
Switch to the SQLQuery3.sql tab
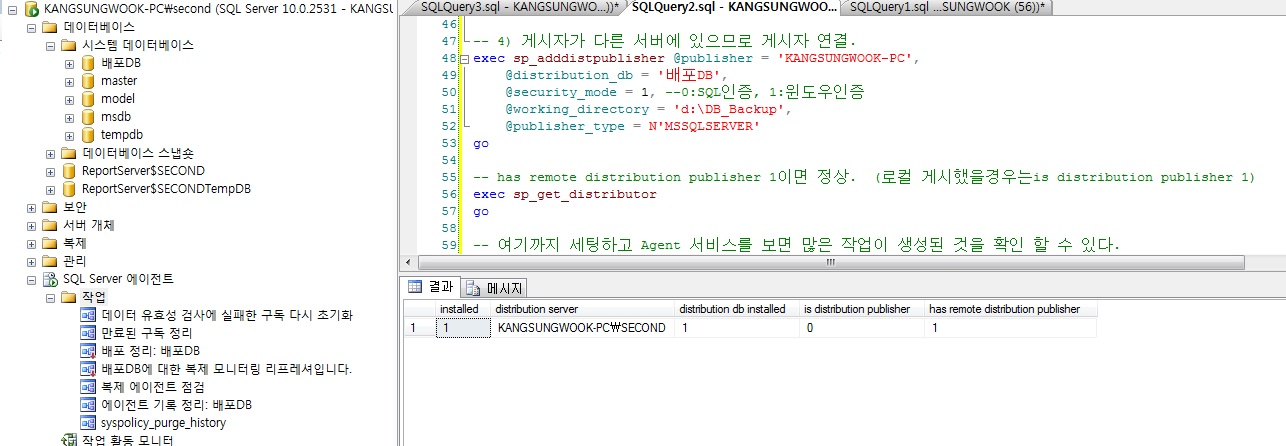tap(519, 7)
